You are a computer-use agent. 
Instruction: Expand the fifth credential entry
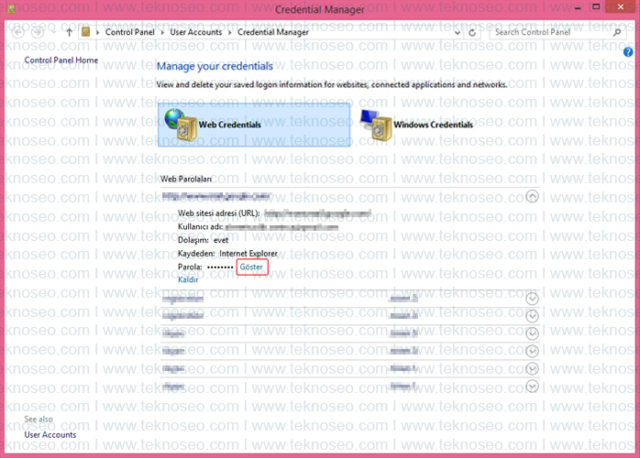click(x=532, y=351)
